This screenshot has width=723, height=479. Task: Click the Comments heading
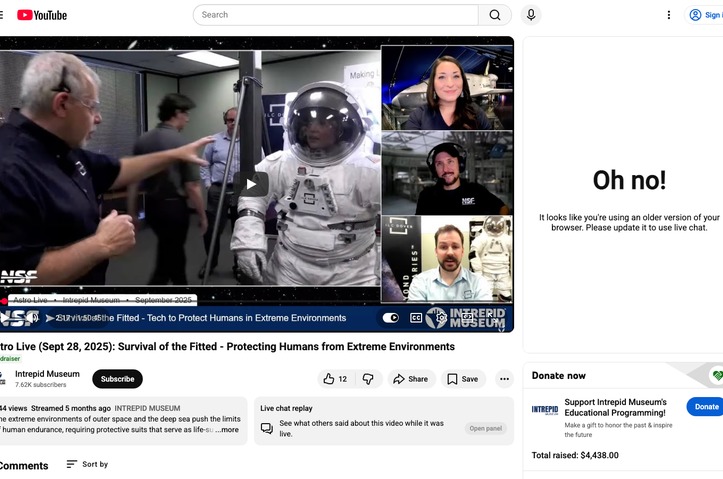(24, 466)
